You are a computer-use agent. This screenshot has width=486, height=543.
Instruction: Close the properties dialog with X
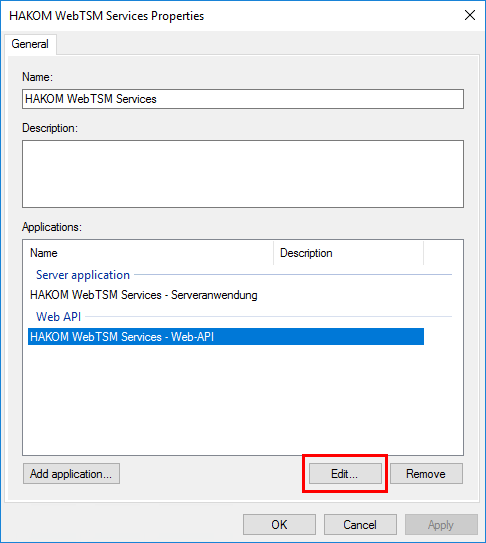click(x=470, y=15)
